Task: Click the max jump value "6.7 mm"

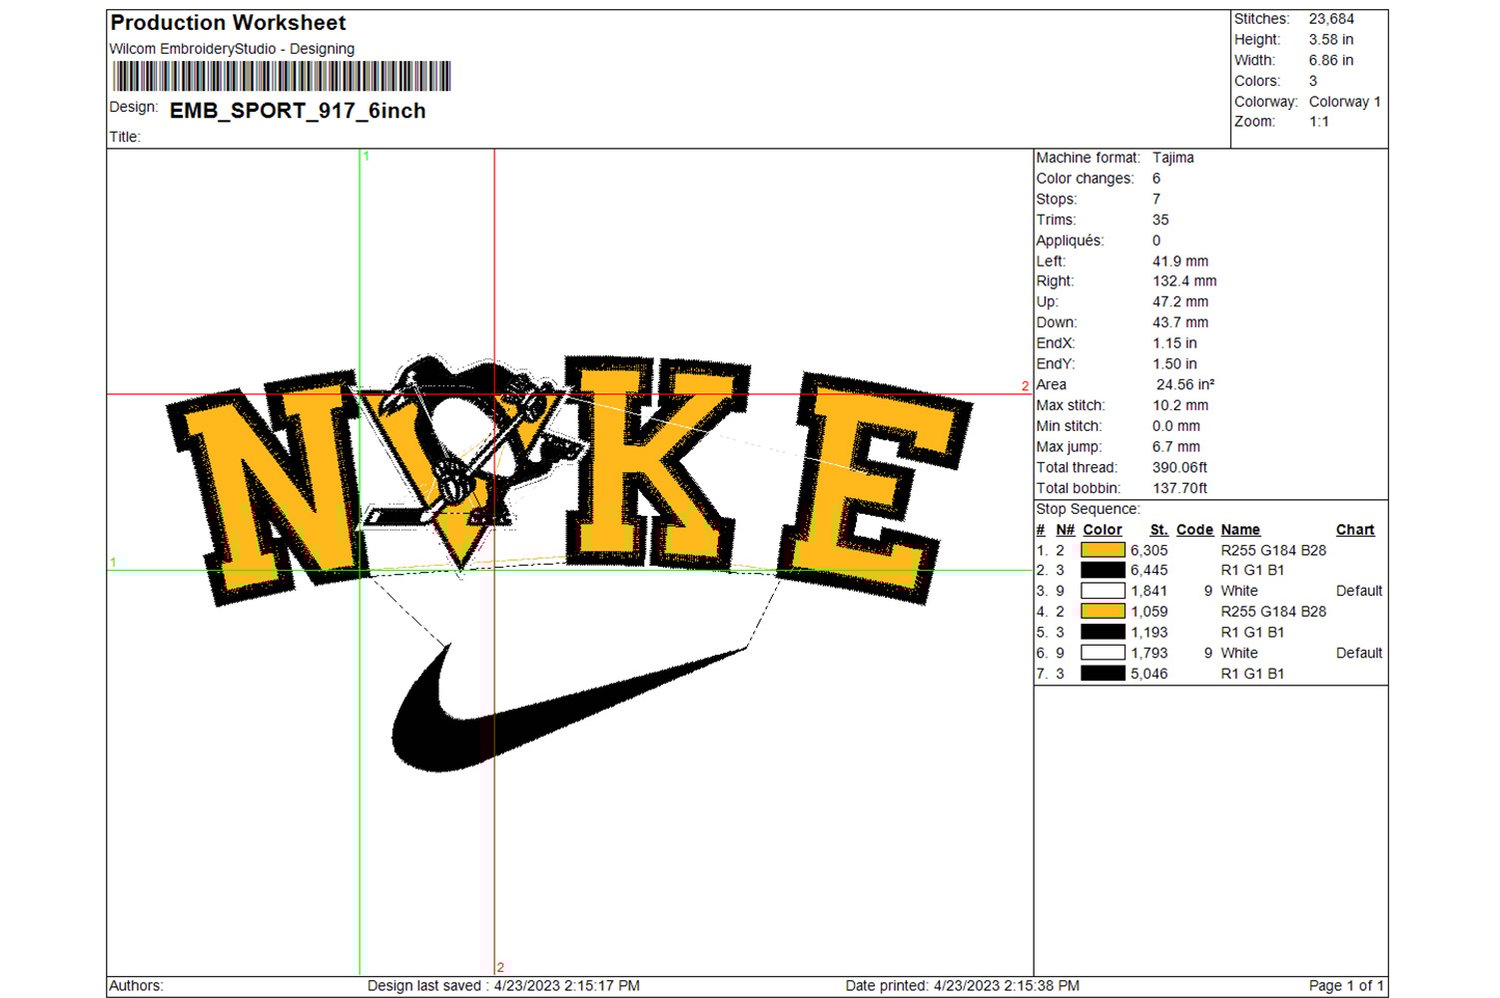Action: point(1176,447)
